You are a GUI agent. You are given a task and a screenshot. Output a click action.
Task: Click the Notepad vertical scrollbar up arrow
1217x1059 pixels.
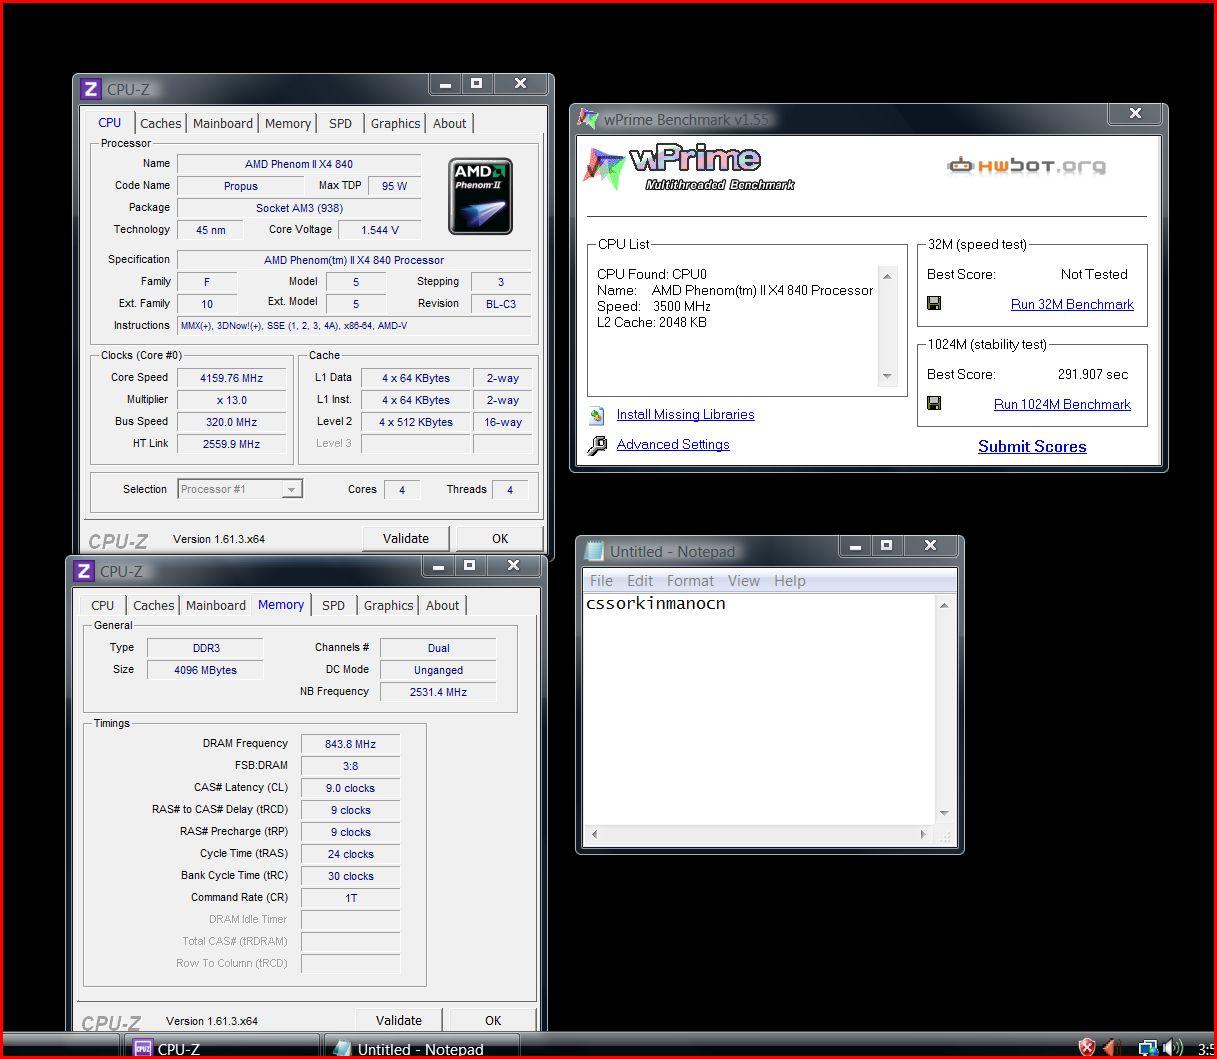point(944,605)
